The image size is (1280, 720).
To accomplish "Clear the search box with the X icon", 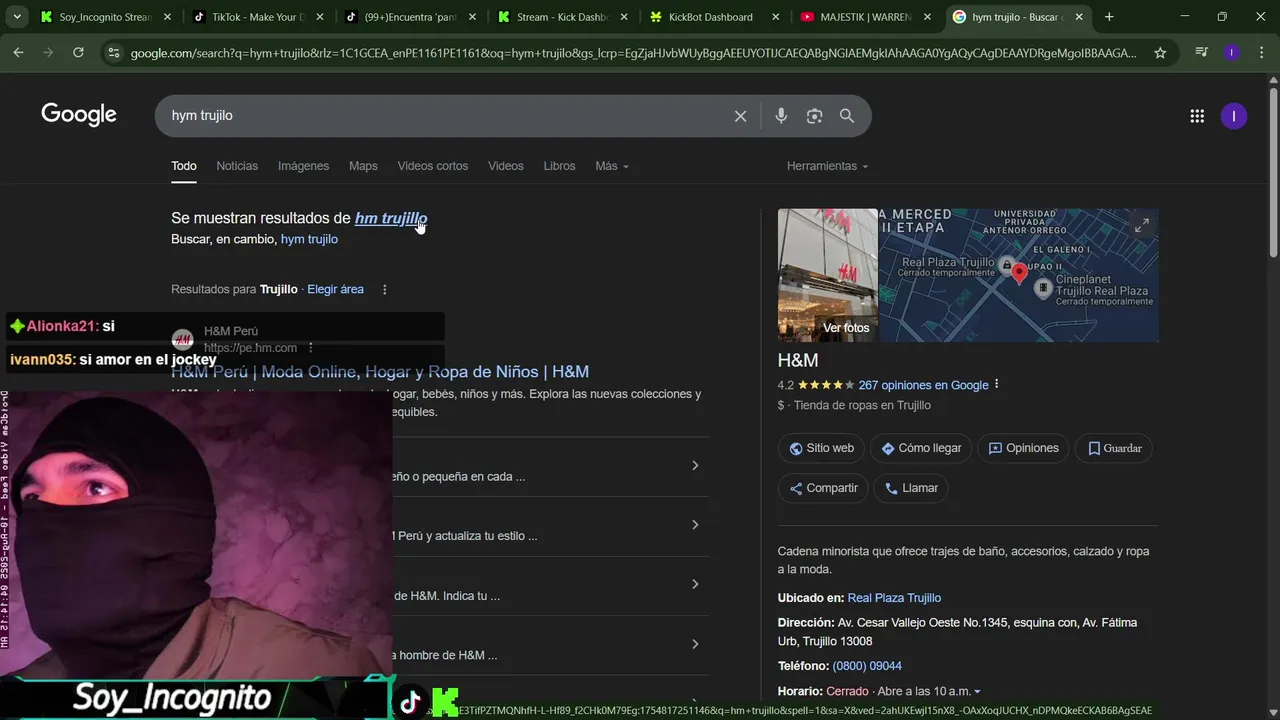I will pos(740,116).
